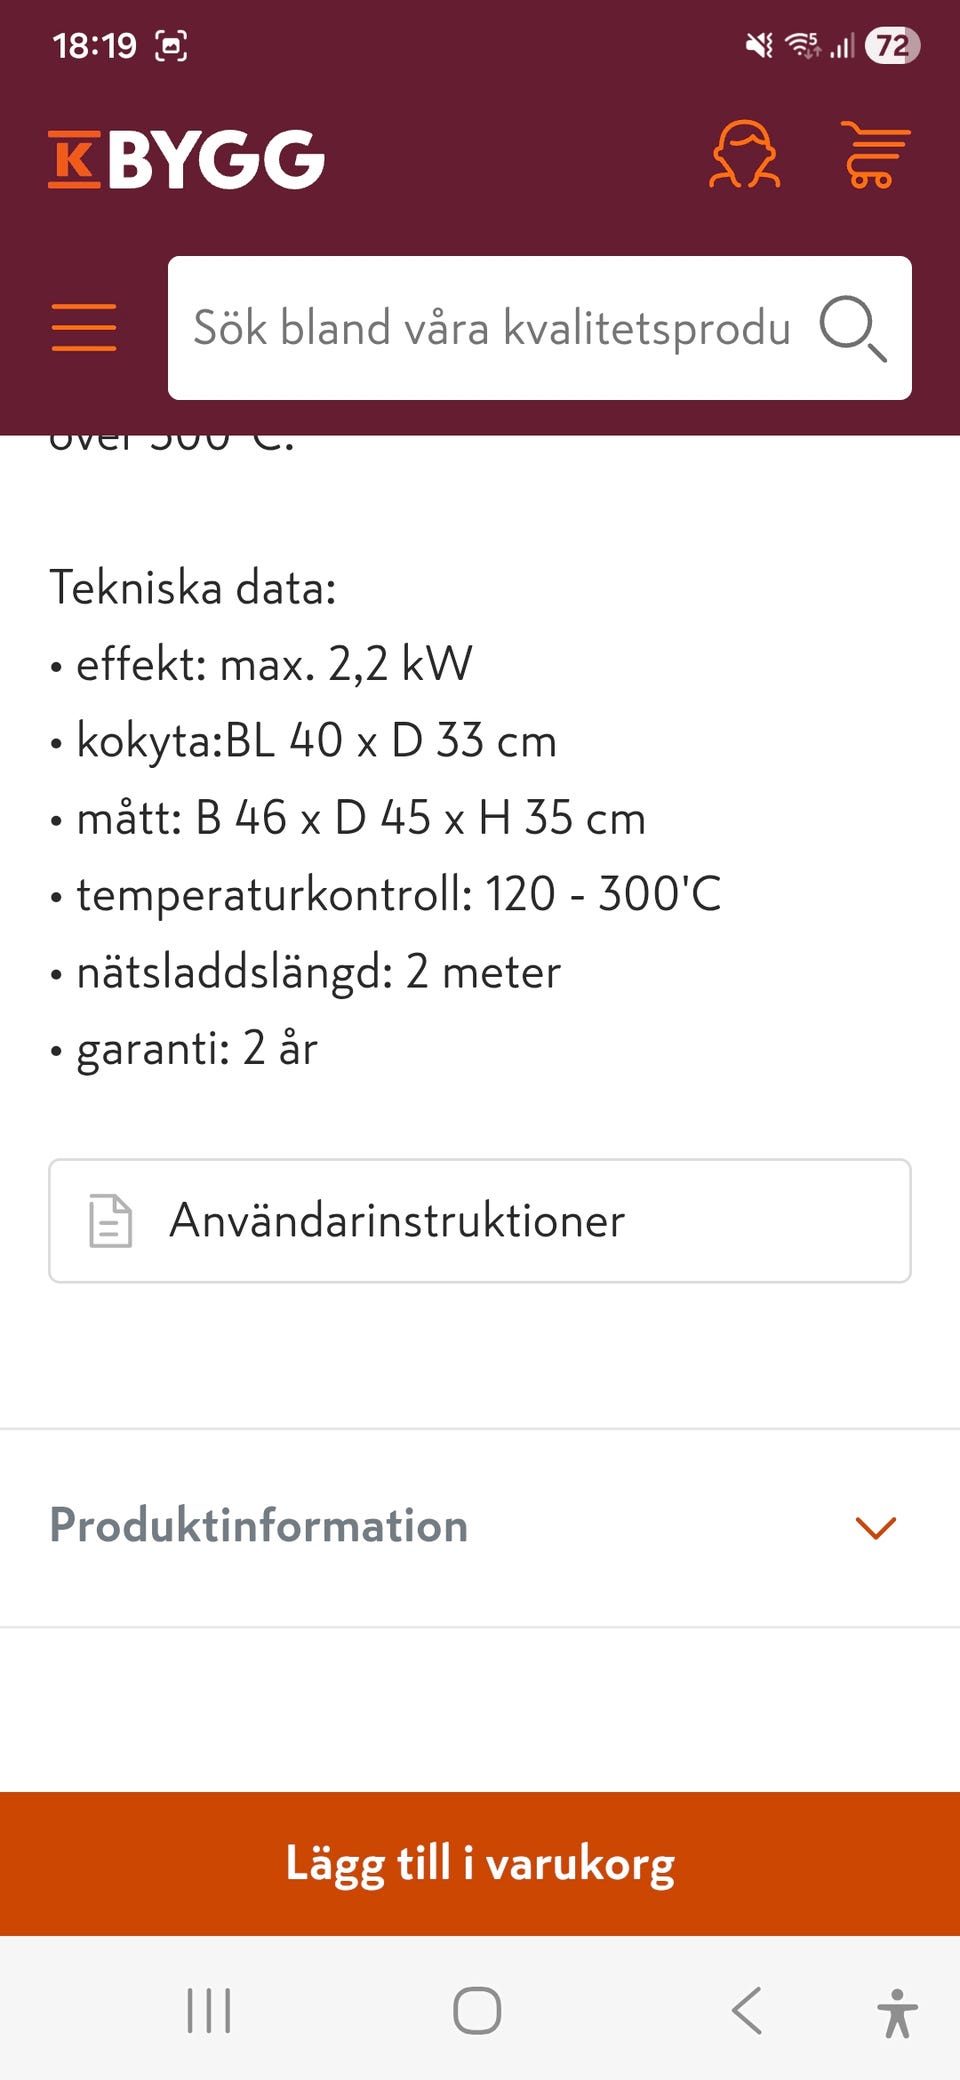Open the hamburger navigation menu
Image resolution: width=960 pixels, height=2080 pixels.
point(84,328)
